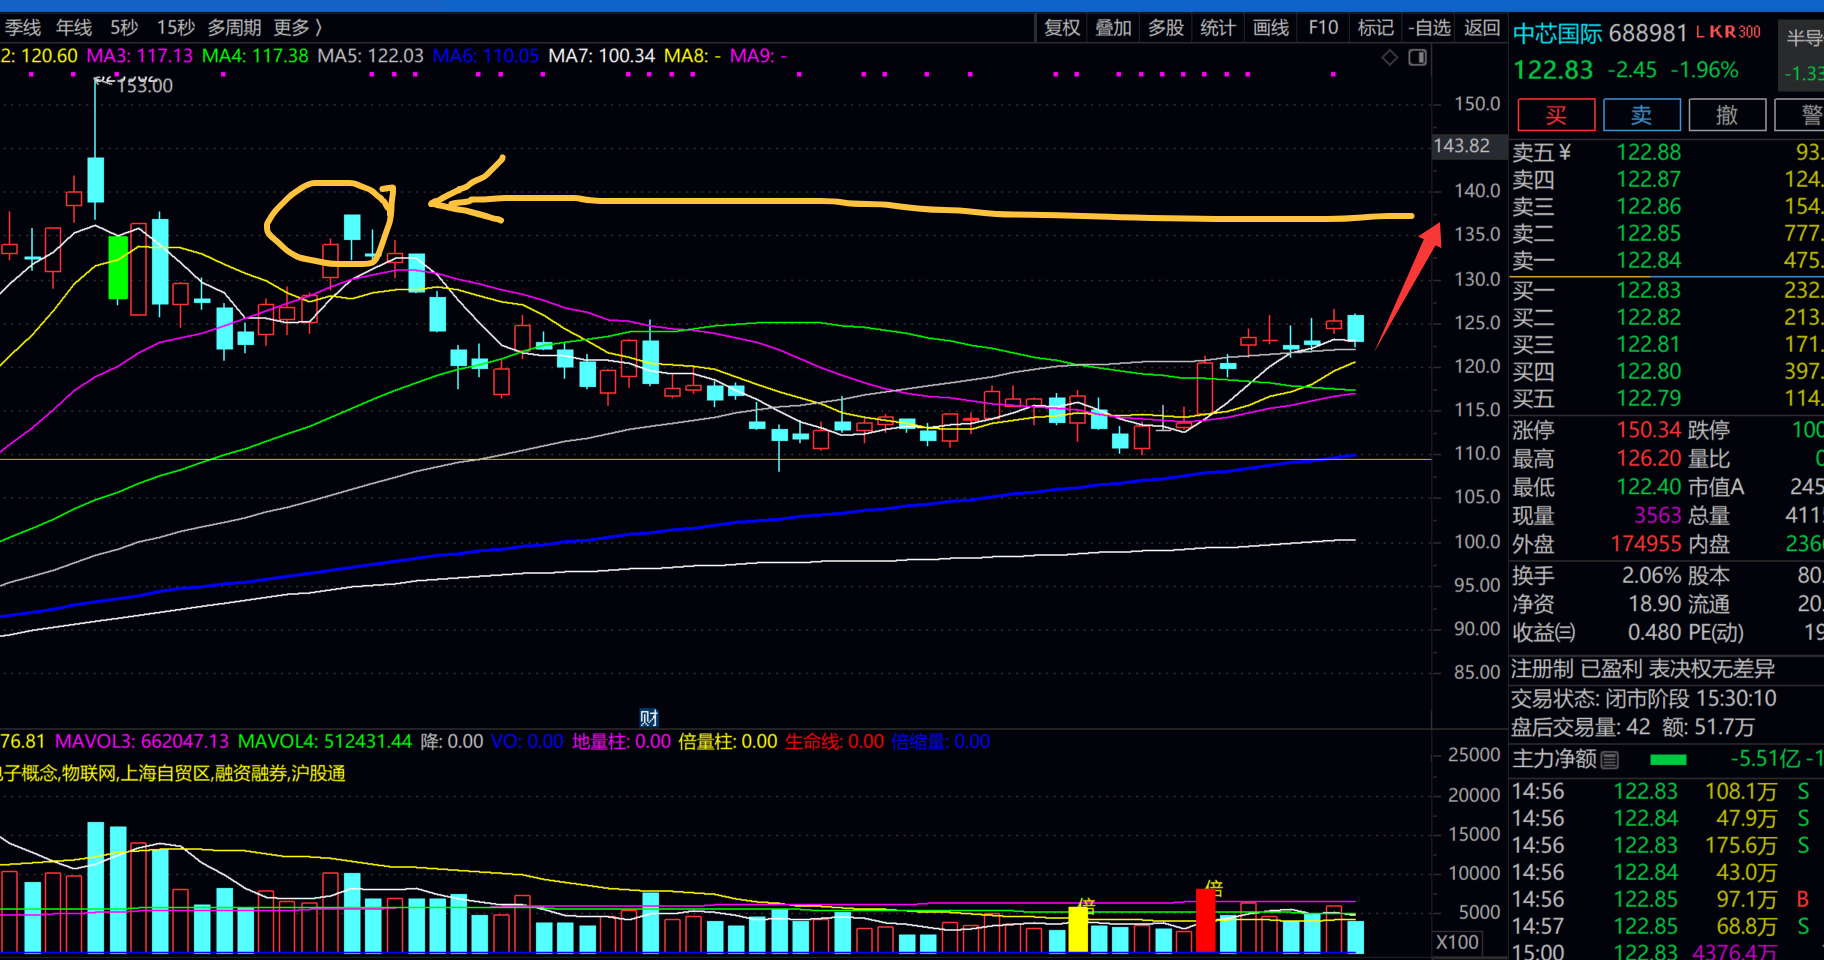Image resolution: width=1824 pixels, height=960 pixels.
Task: Open the 主力净额 detail list icon
Action: pos(1610,760)
